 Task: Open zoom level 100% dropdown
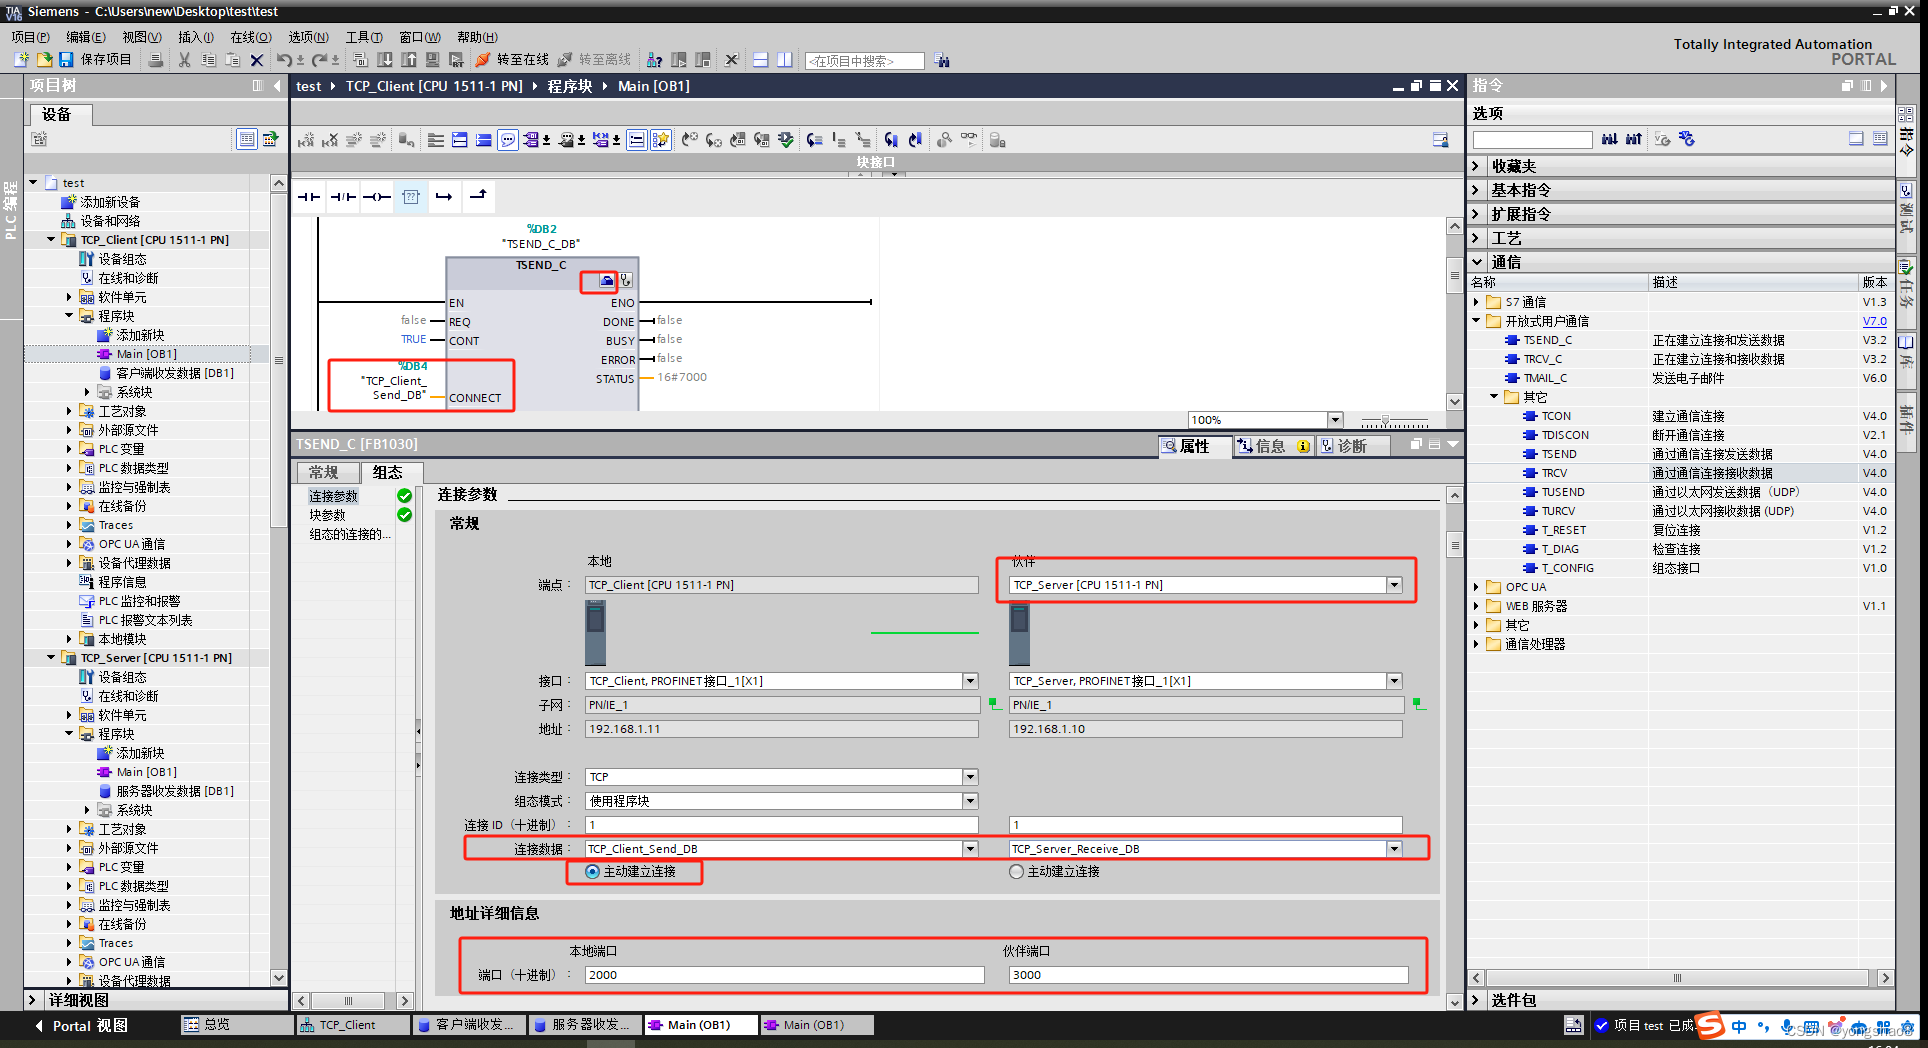1335,420
